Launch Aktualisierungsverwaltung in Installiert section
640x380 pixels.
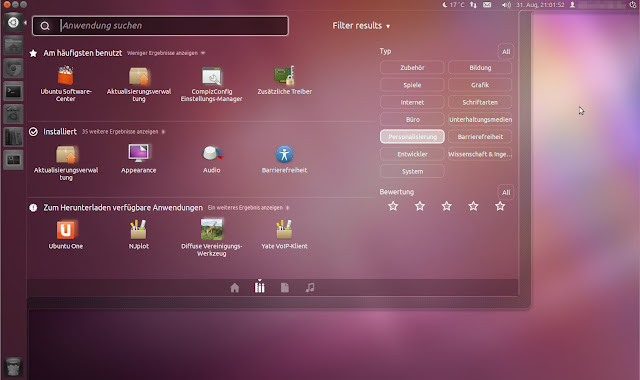click(x=66, y=162)
